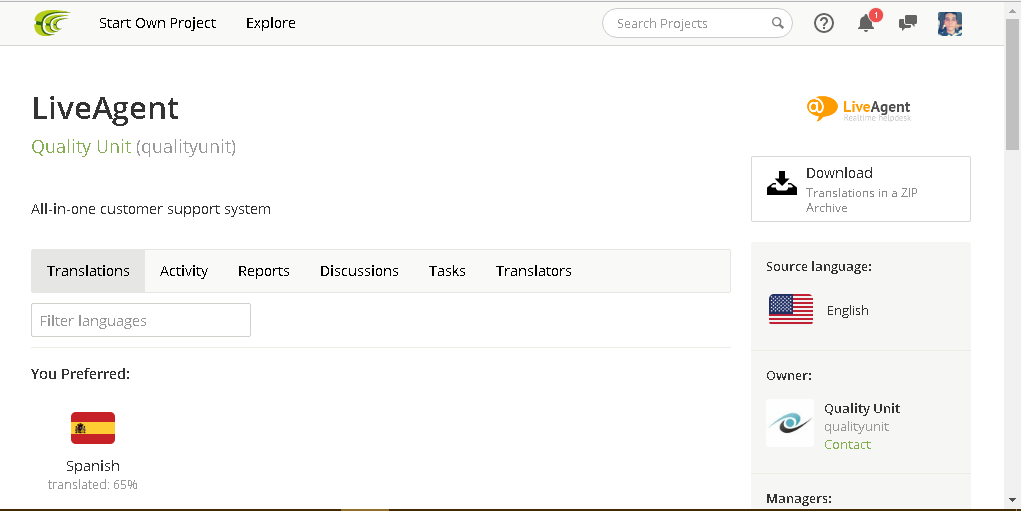The image size is (1021, 511).
Task: Select the Translators tab
Action: click(x=534, y=271)
